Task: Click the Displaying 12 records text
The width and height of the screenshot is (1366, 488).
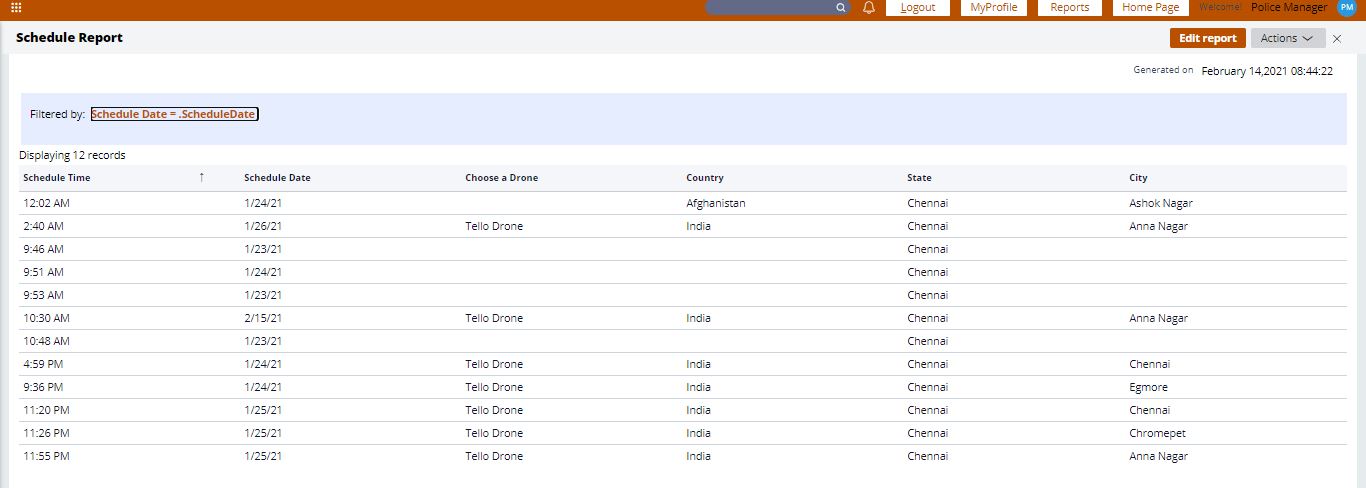Action: 72,155
